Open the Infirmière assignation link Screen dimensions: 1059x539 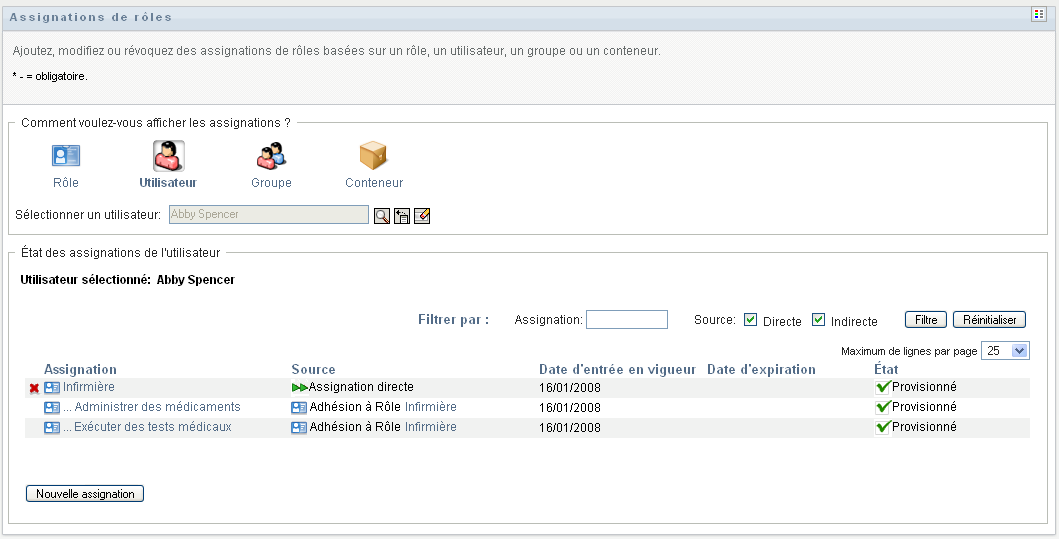[88, 387]
